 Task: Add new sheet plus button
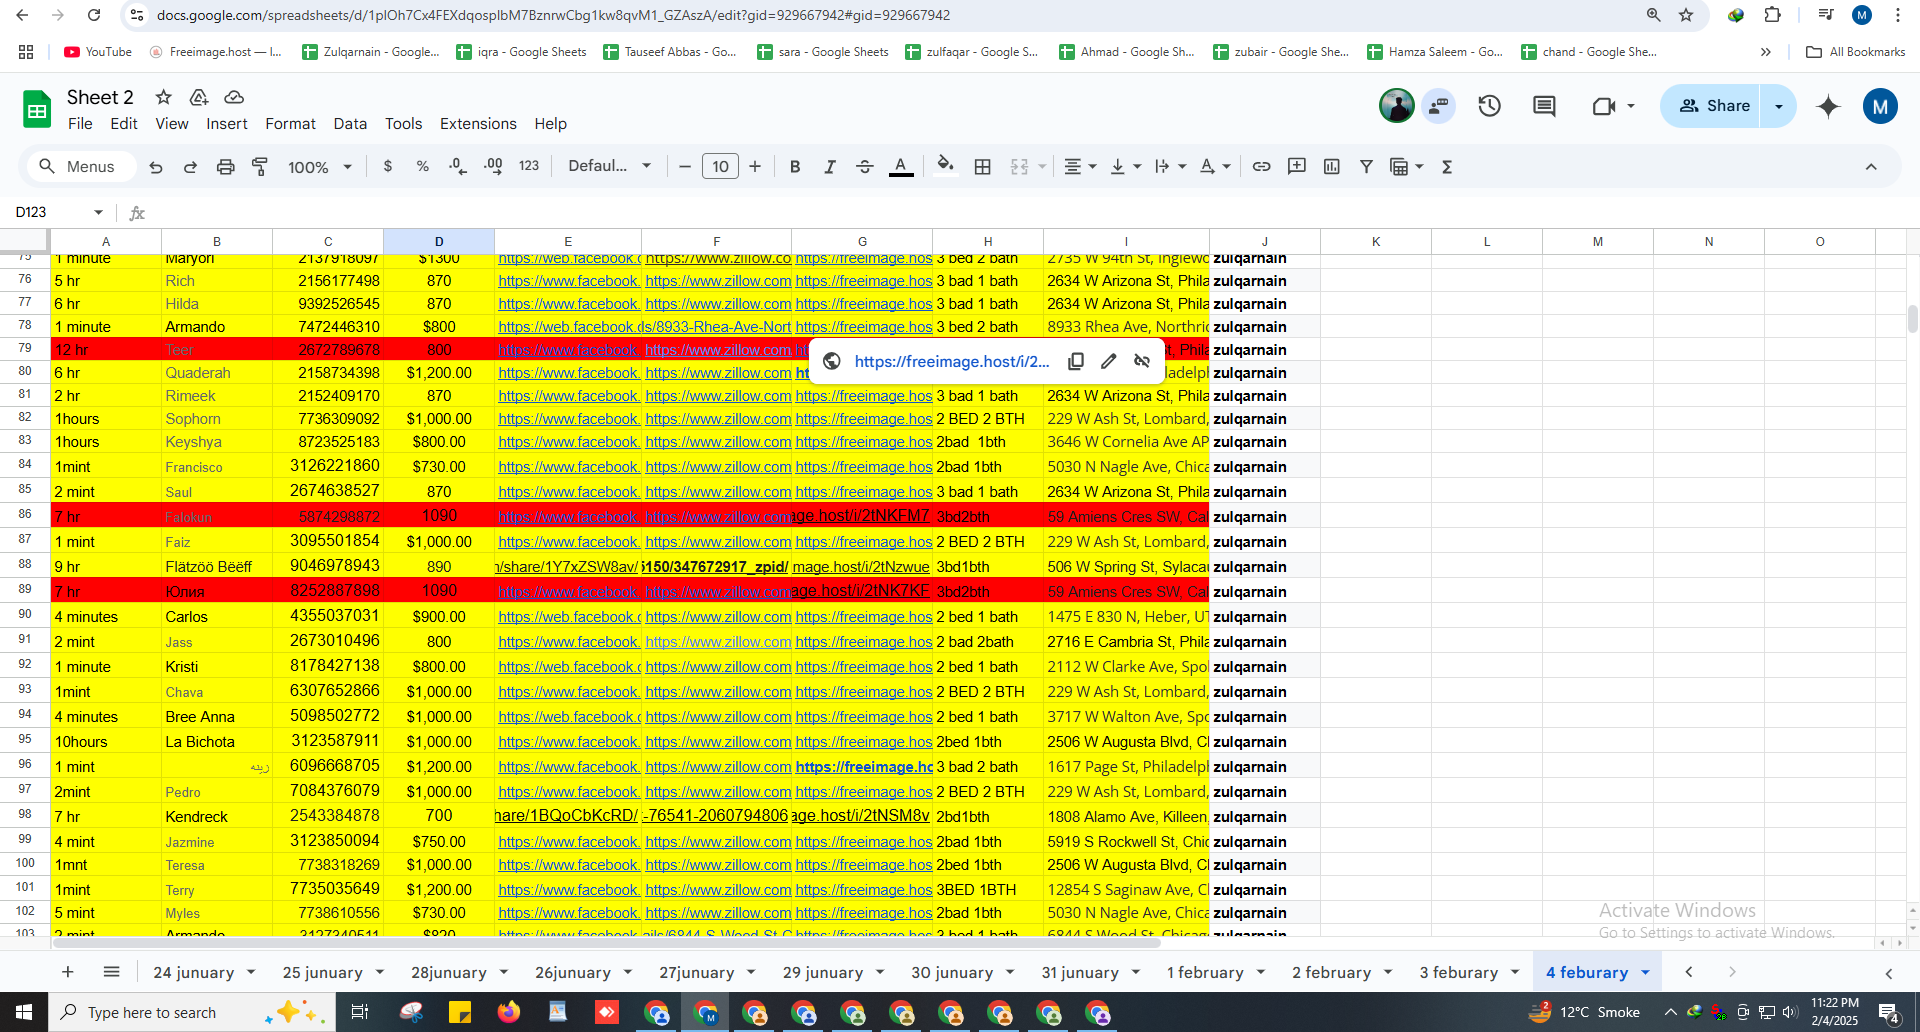click(68, 972)
